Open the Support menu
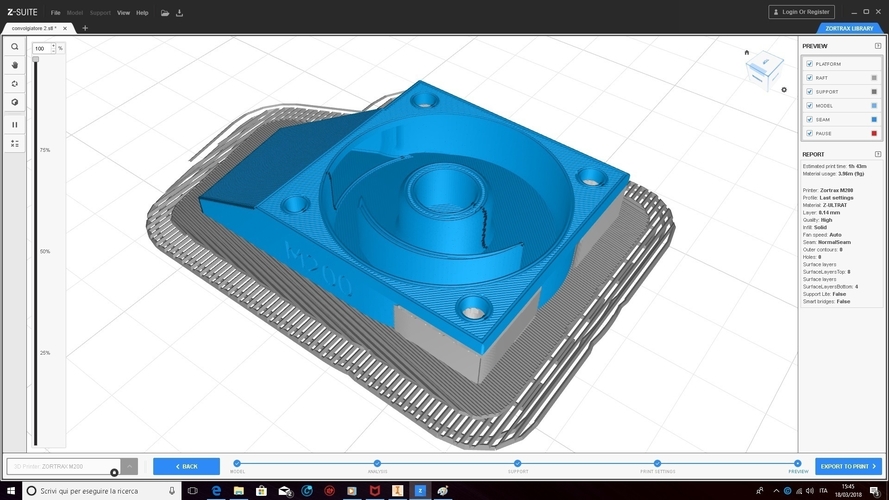This screenshot has width=889, height=500. 100,12
